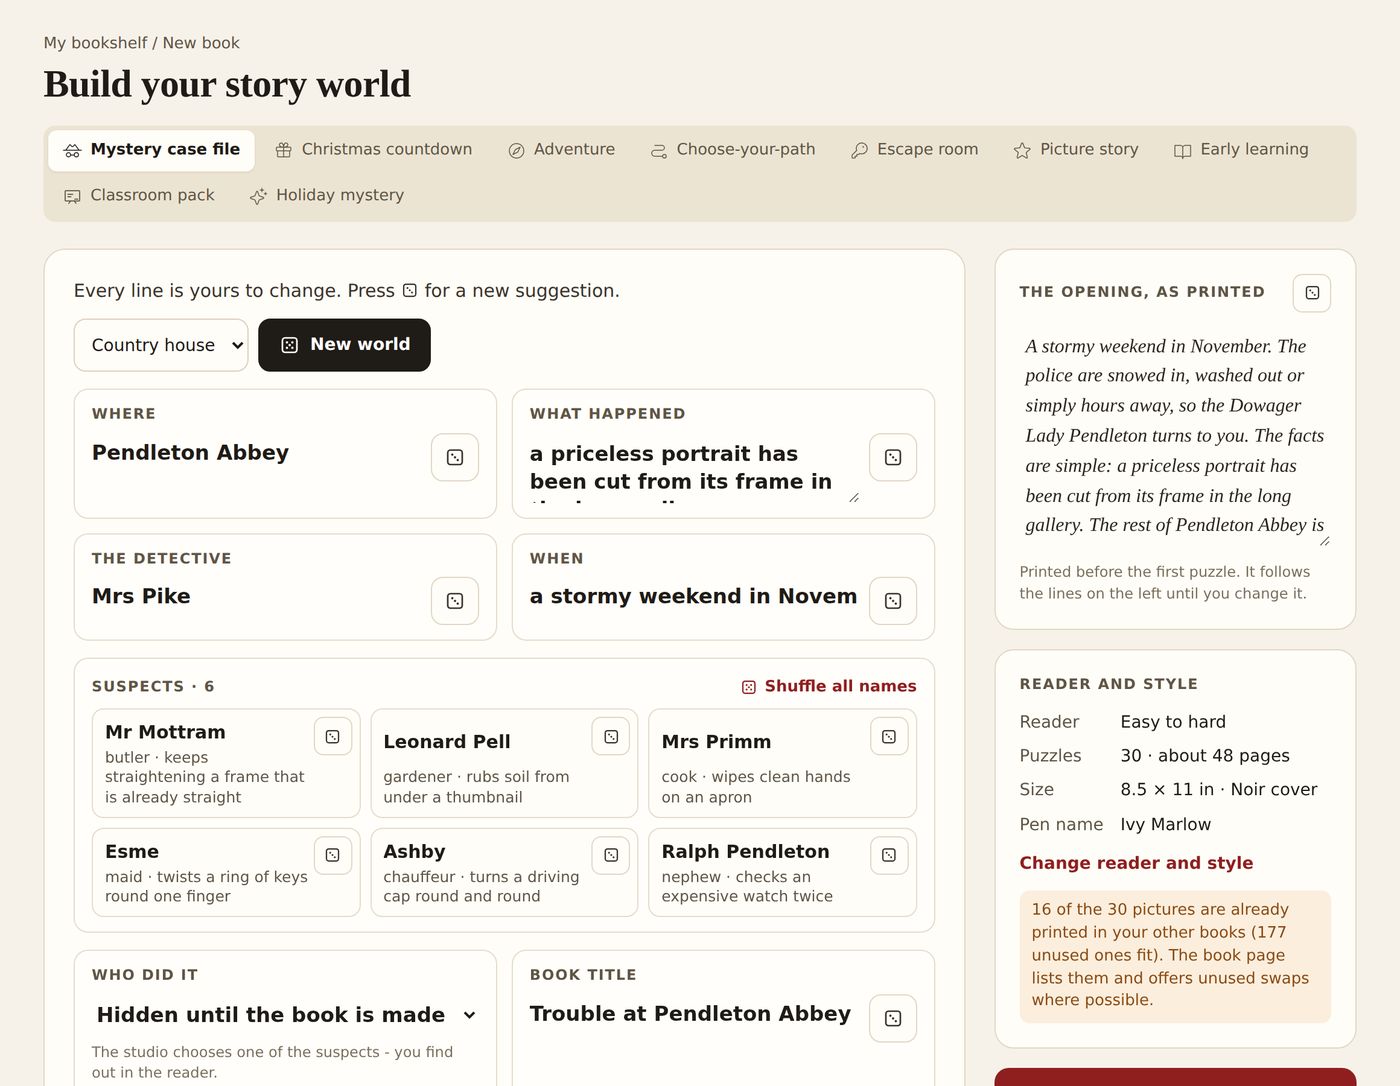Reroll suspect Mr Mottram
1400x1086 pixels.
pyautogui.click(x=333, y=737)
